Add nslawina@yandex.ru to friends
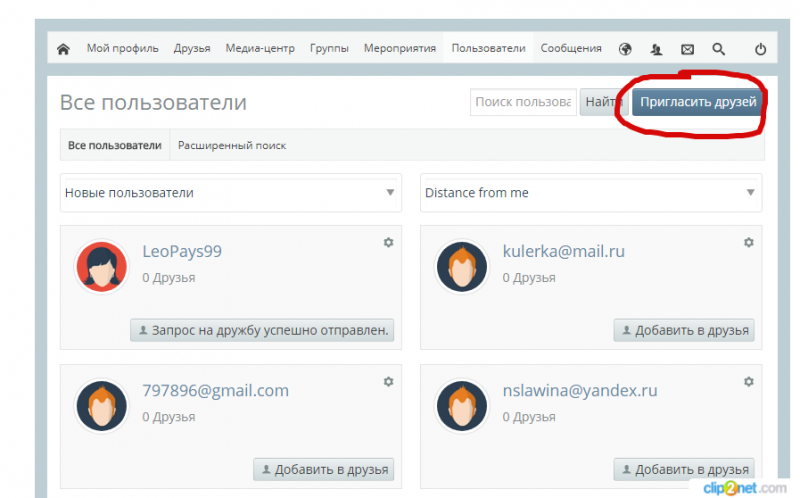 click(x=684, y=469)
